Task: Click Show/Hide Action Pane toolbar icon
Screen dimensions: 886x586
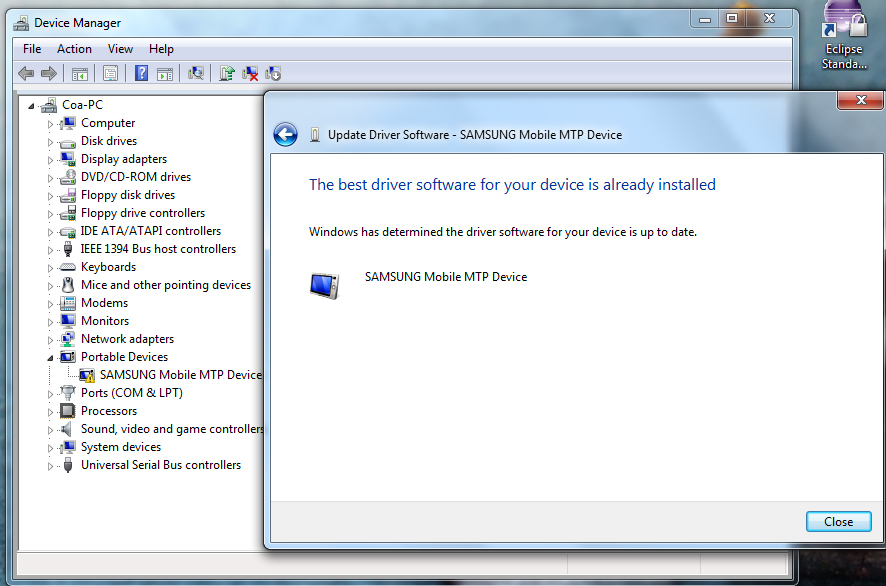Action: (165, 73)
